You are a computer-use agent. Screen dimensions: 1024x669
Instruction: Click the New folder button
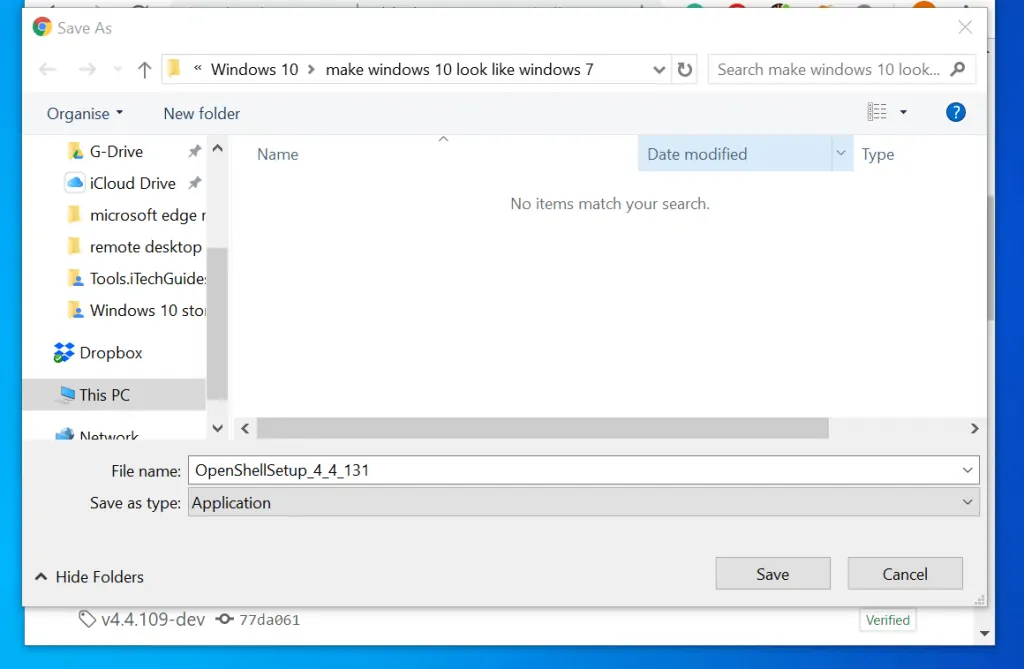pyautogui.click(x=202, y=114)
